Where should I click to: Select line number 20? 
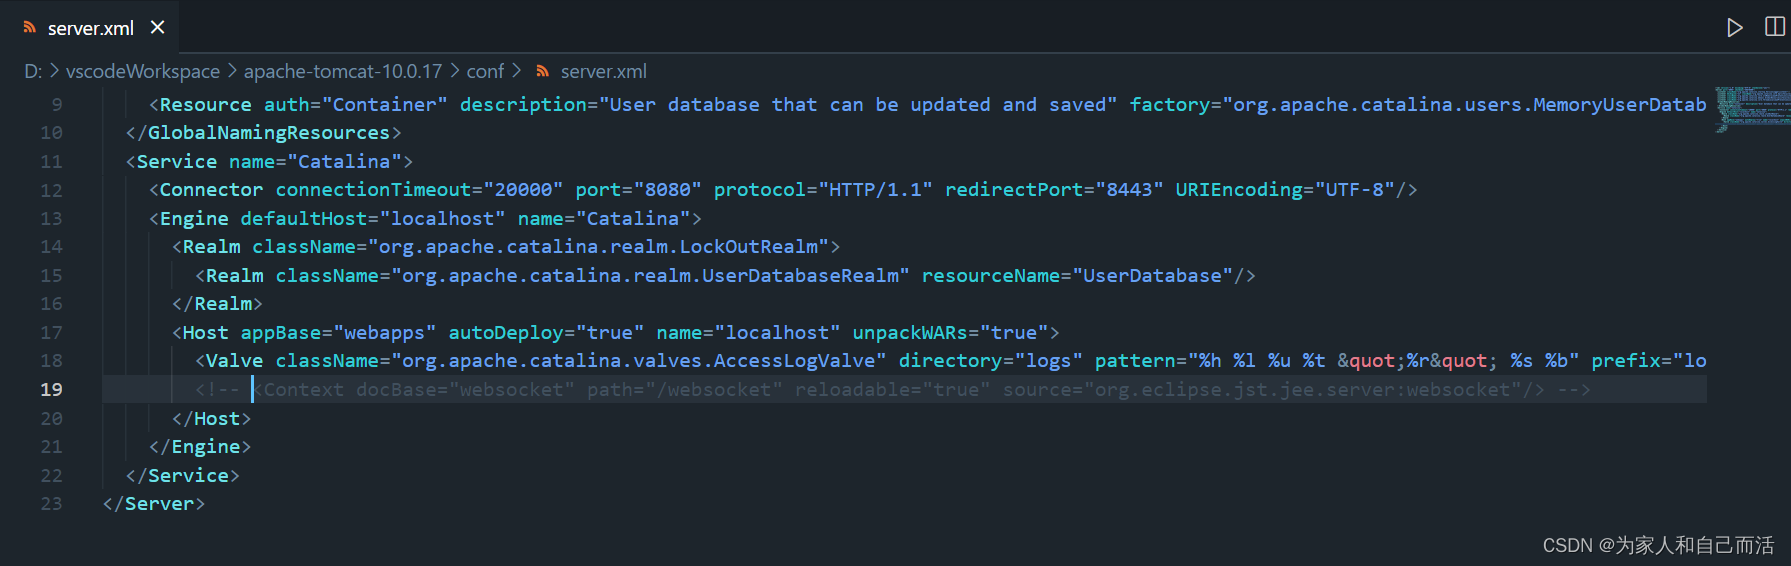pyautogui.click(x=52, y=419)
